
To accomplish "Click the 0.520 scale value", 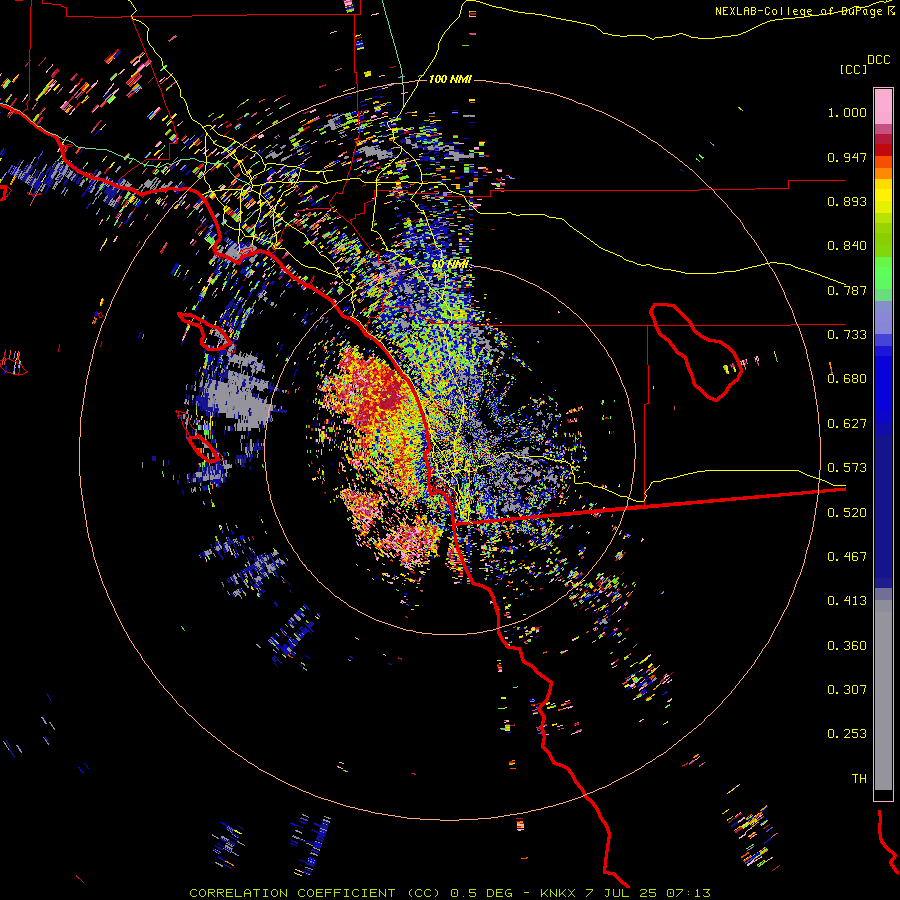I will pyautogui.click(x=847, y=513).
